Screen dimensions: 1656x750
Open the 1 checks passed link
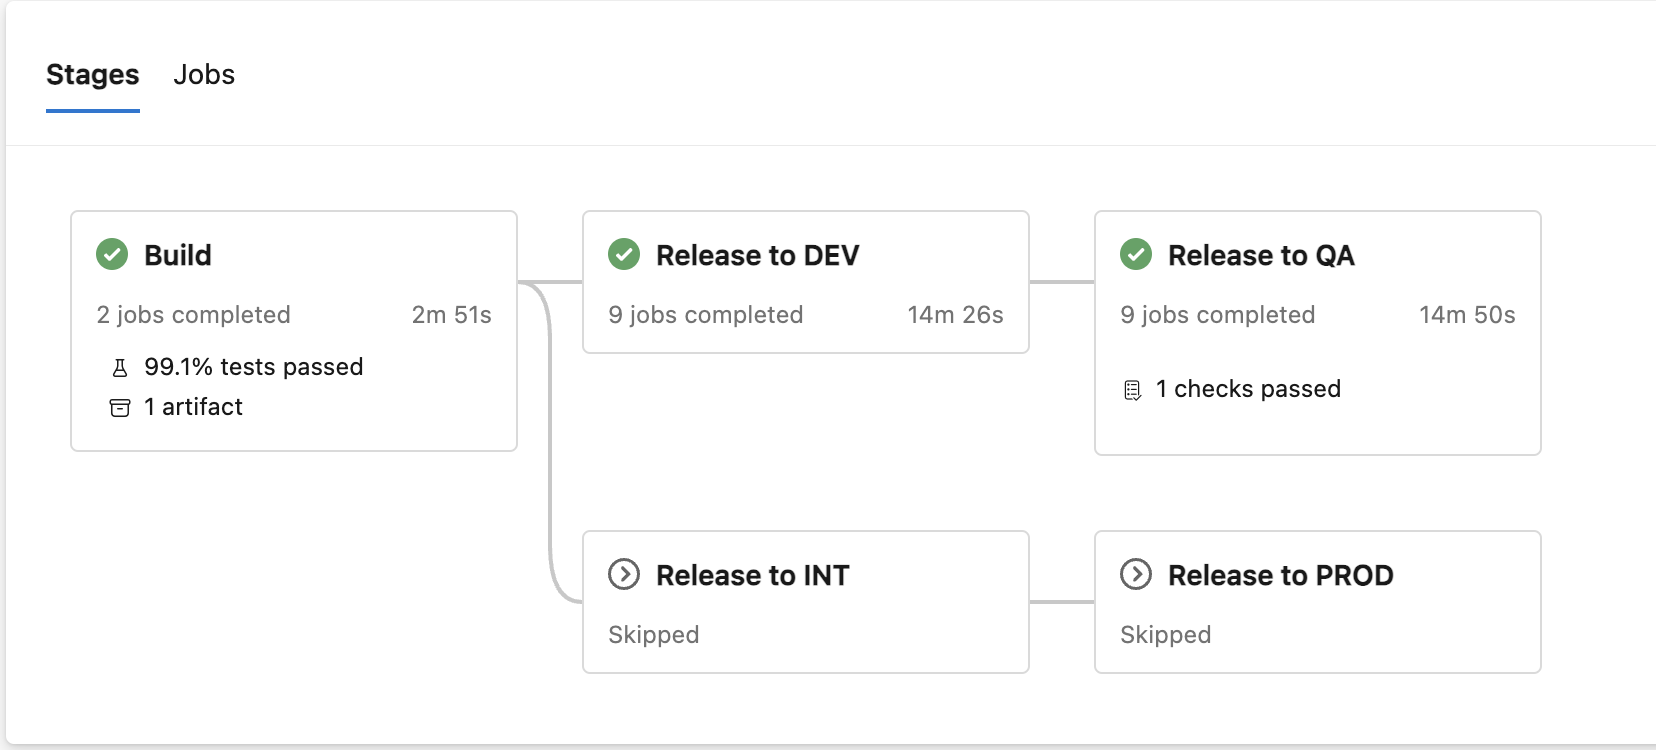pos(1248,389)
